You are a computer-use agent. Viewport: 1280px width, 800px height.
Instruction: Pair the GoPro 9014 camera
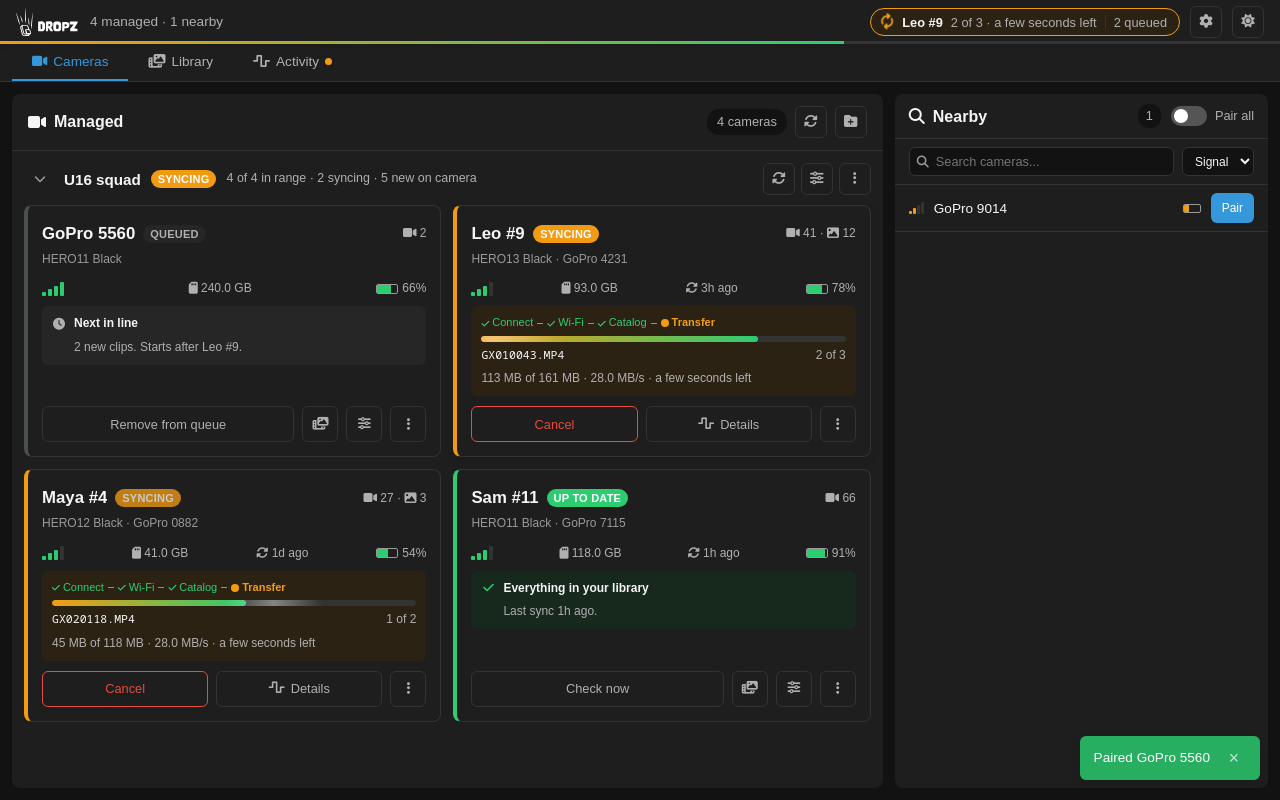point(1232,208)
